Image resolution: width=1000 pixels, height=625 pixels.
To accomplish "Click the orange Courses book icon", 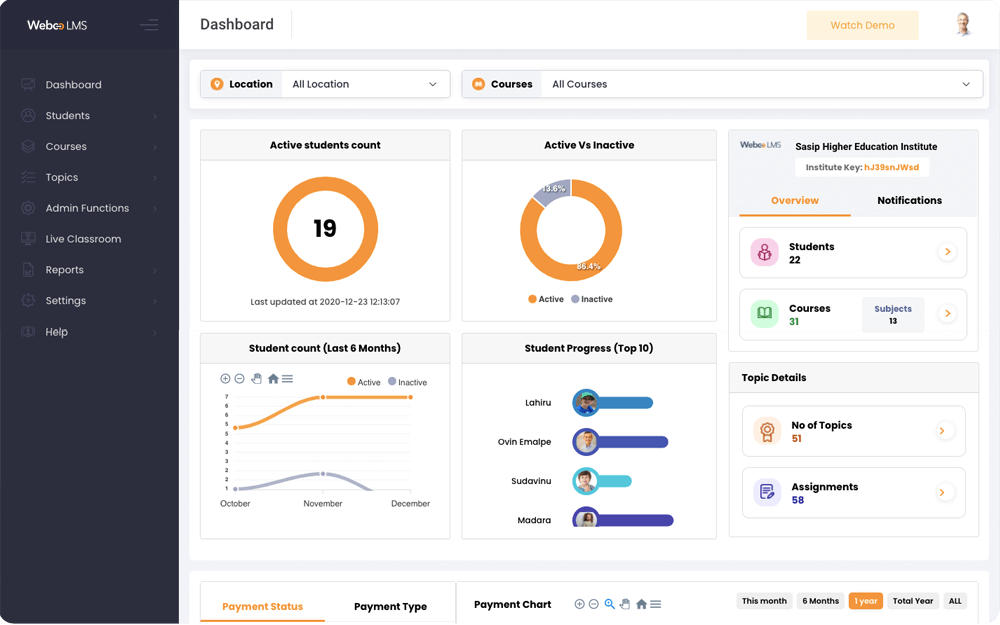I will (478, 84).
